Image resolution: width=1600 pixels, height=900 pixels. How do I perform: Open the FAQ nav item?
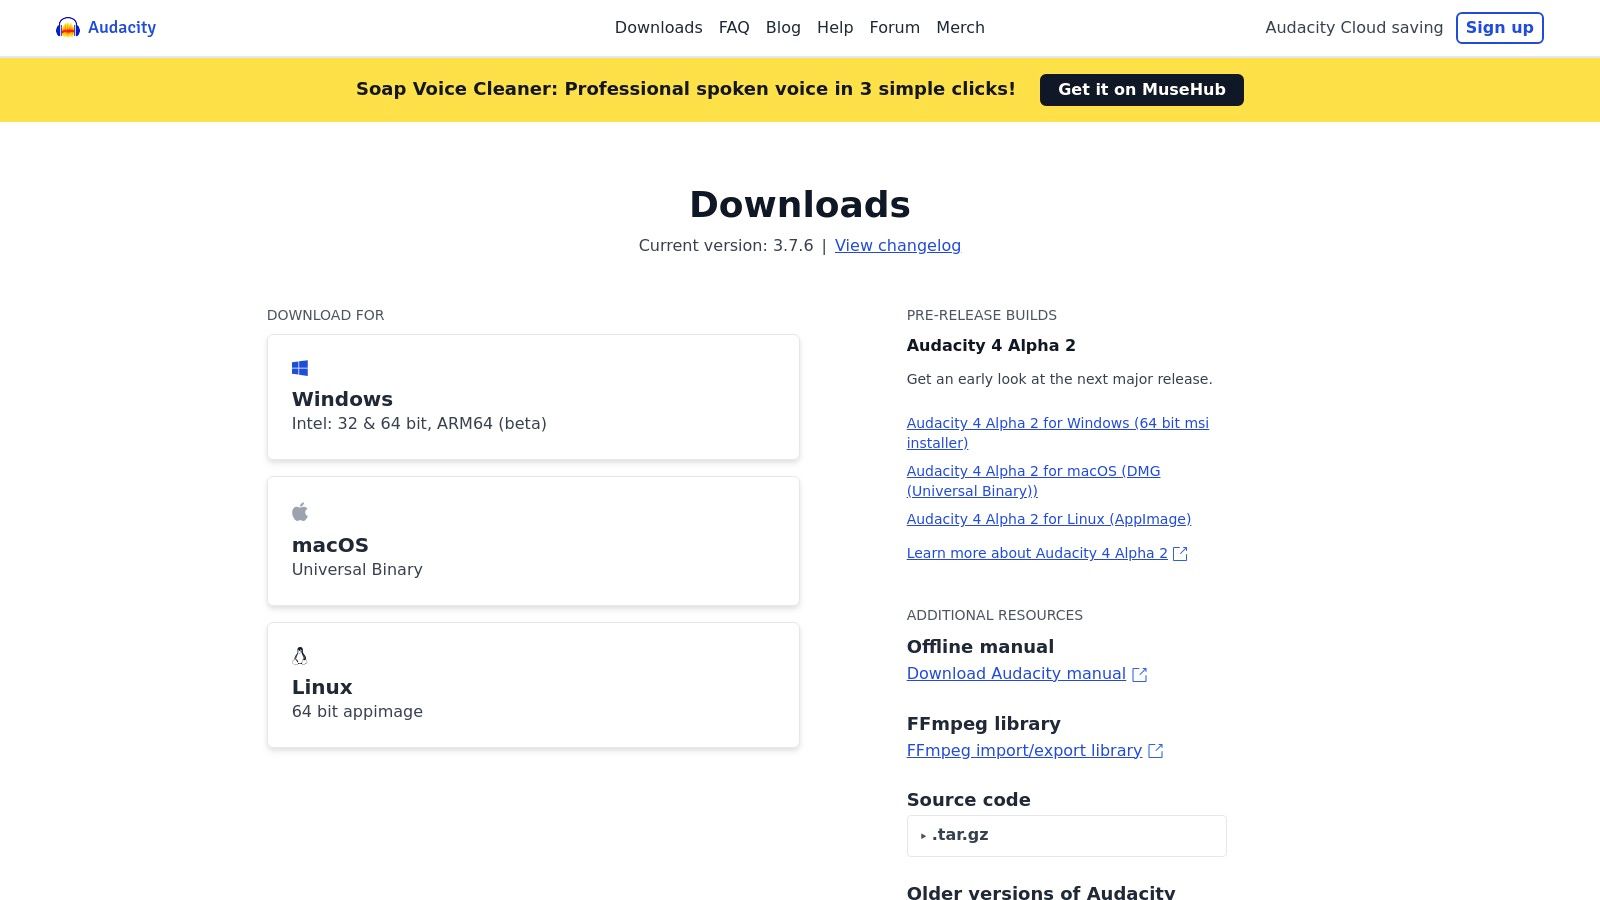(x=734, y=28)
